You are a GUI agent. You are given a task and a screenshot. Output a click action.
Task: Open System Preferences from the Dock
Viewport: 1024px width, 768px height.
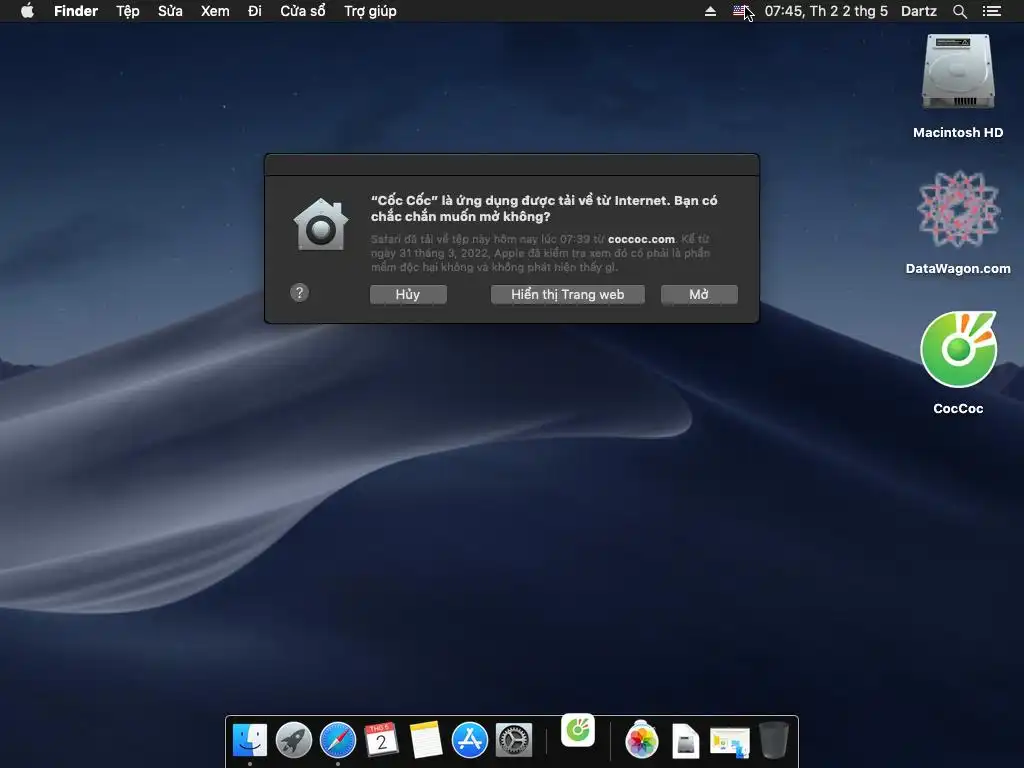(x=514, y=741)
